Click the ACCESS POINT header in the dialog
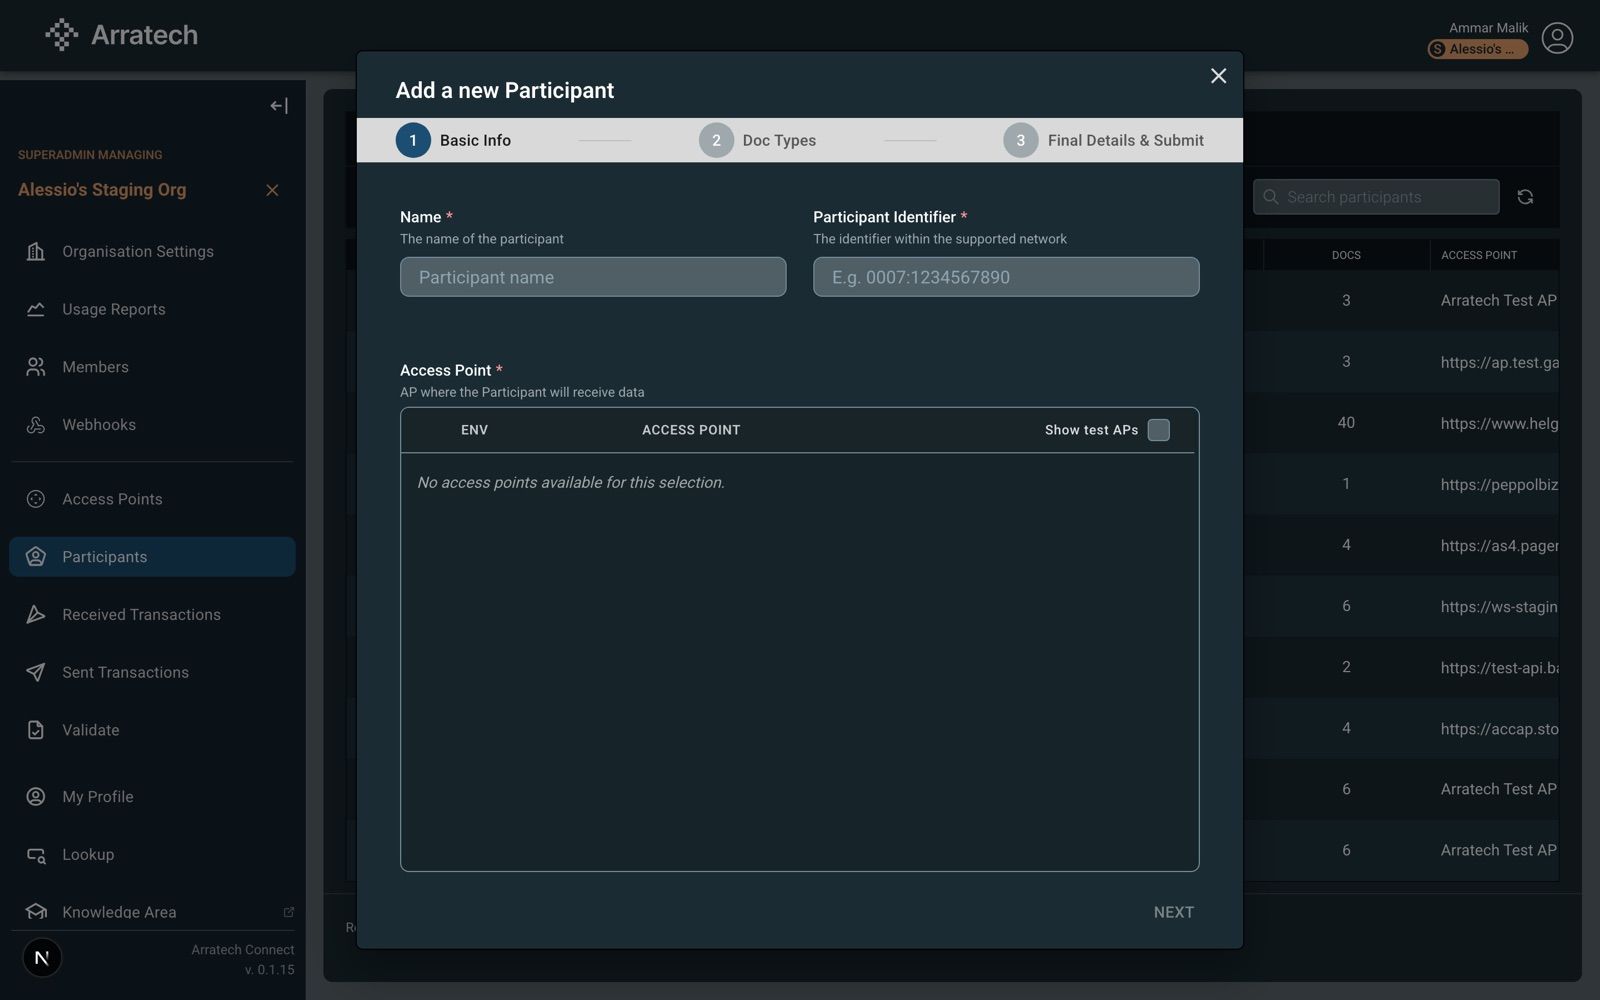This screenshot has width=1600, height=1000. pyautogui.click(x=691, y=430)
